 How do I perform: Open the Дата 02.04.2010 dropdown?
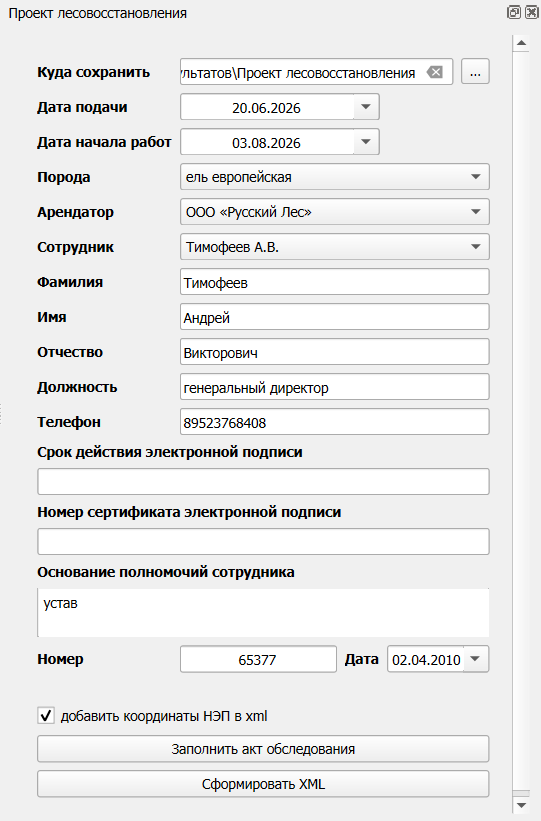476,659
